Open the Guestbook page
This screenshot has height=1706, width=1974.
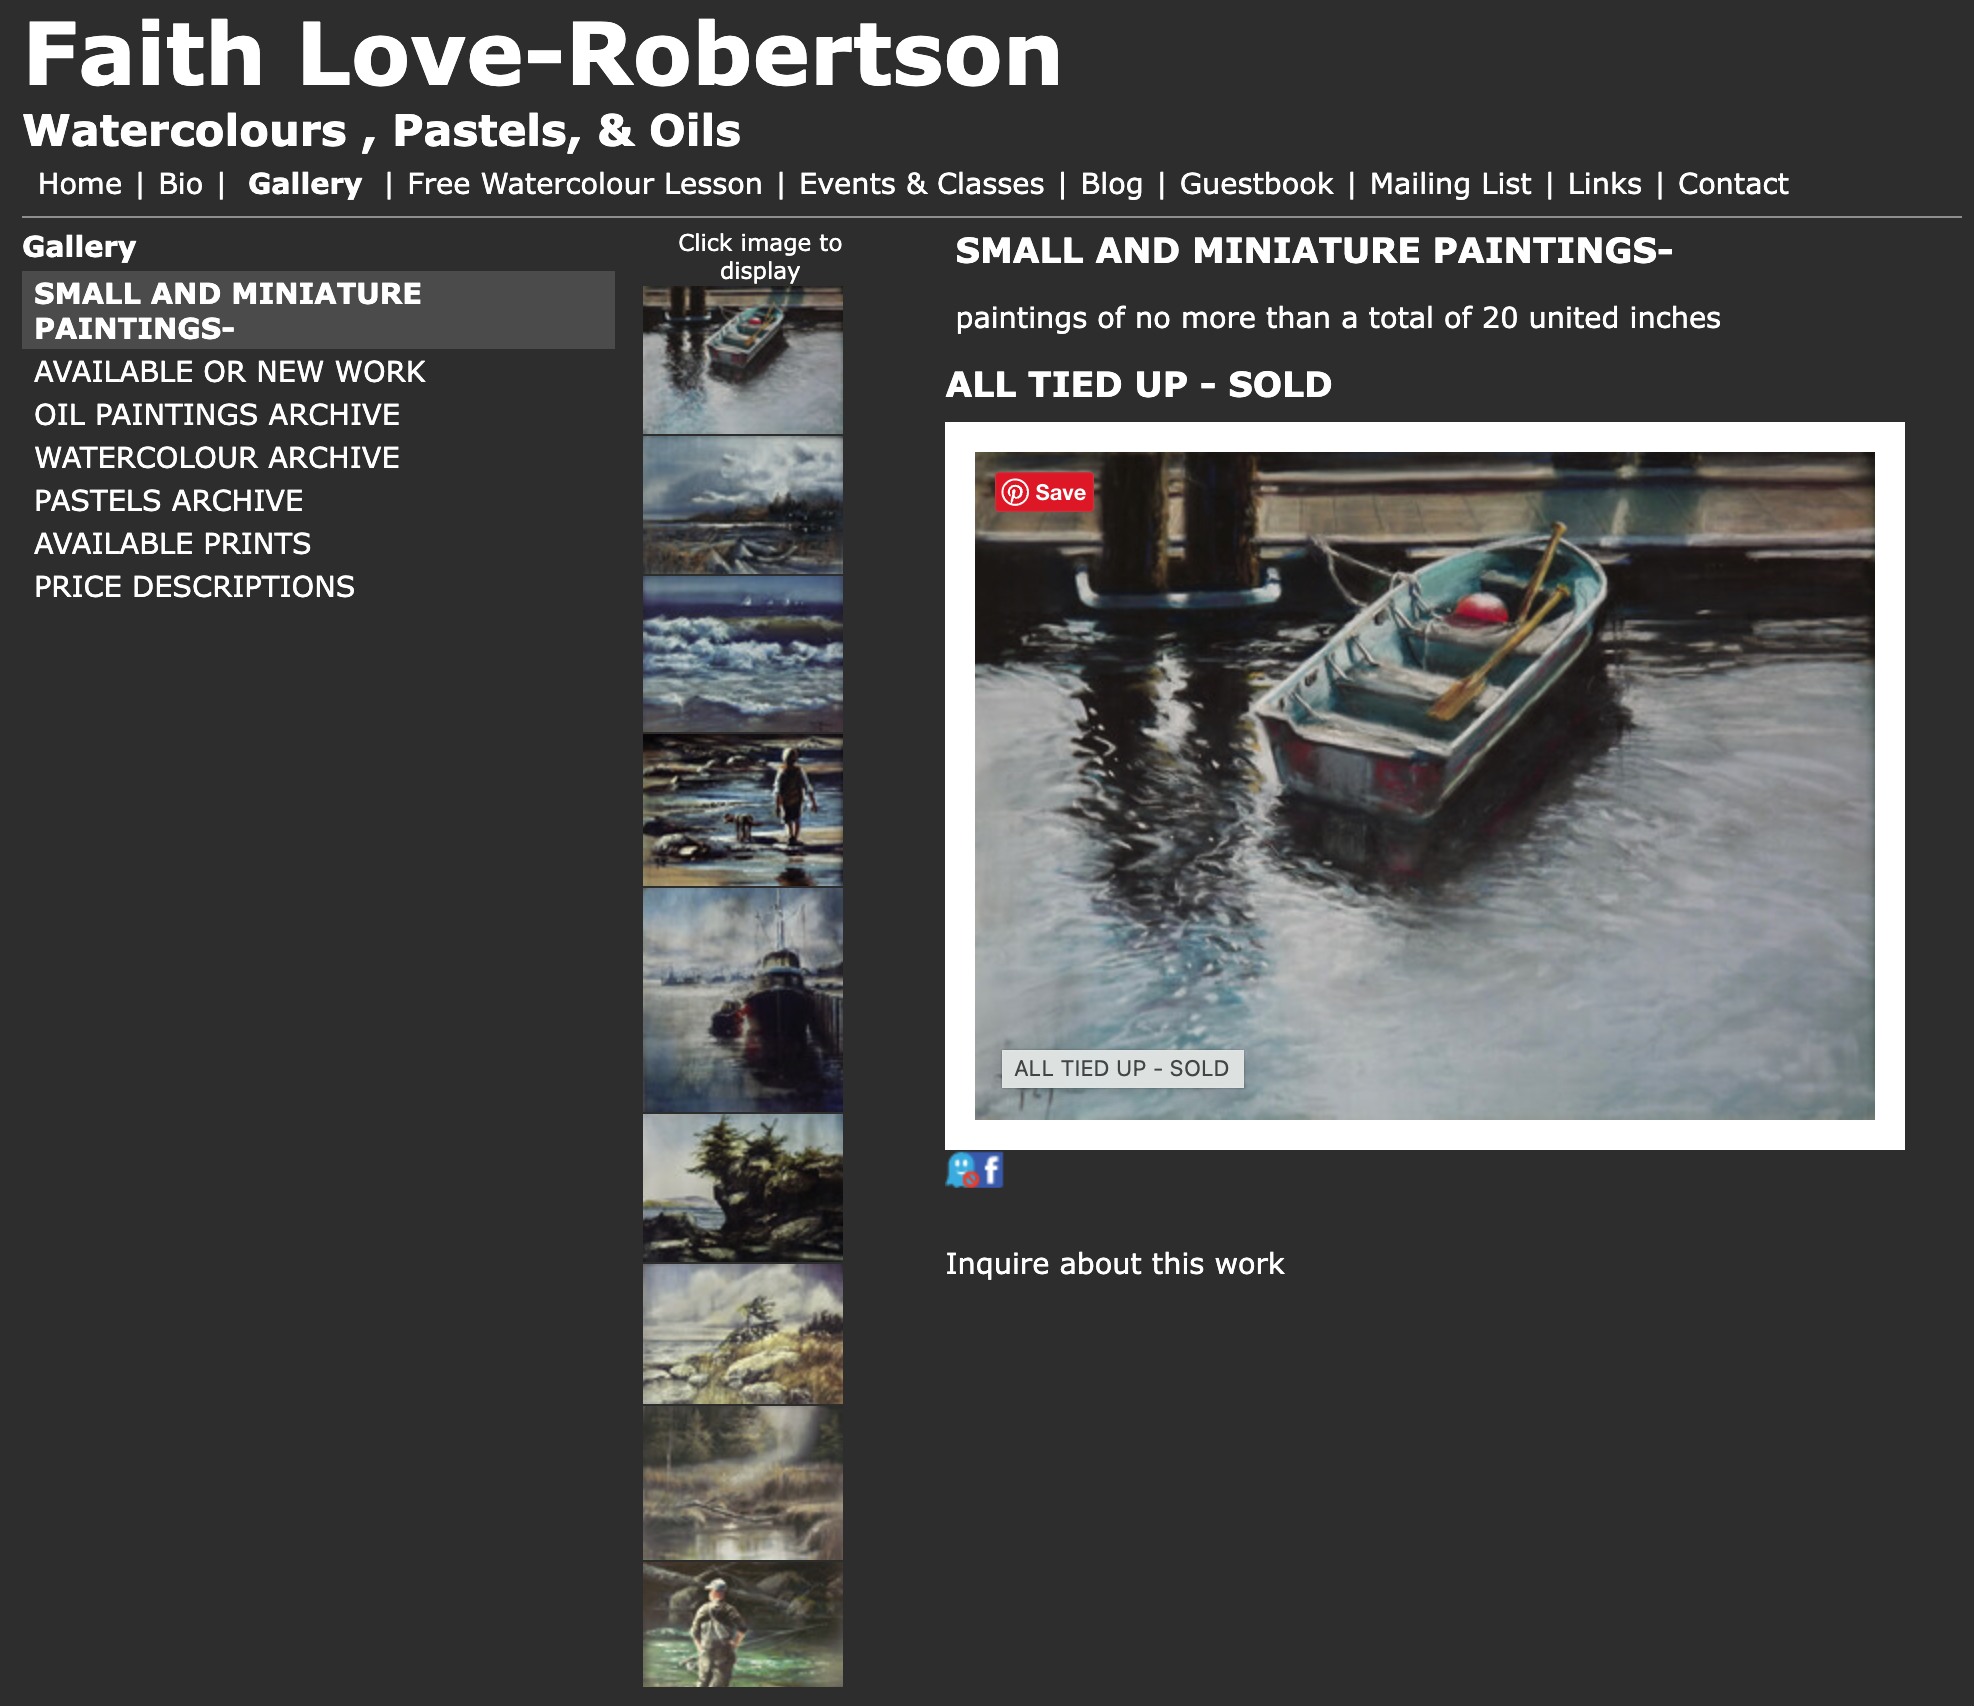click(x=1256, y=184)
